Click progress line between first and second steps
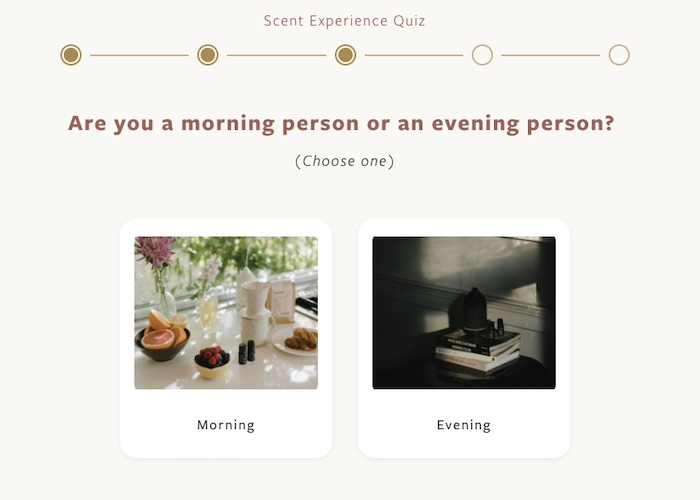This screenshot has width=700, height=500. (139, 55)
